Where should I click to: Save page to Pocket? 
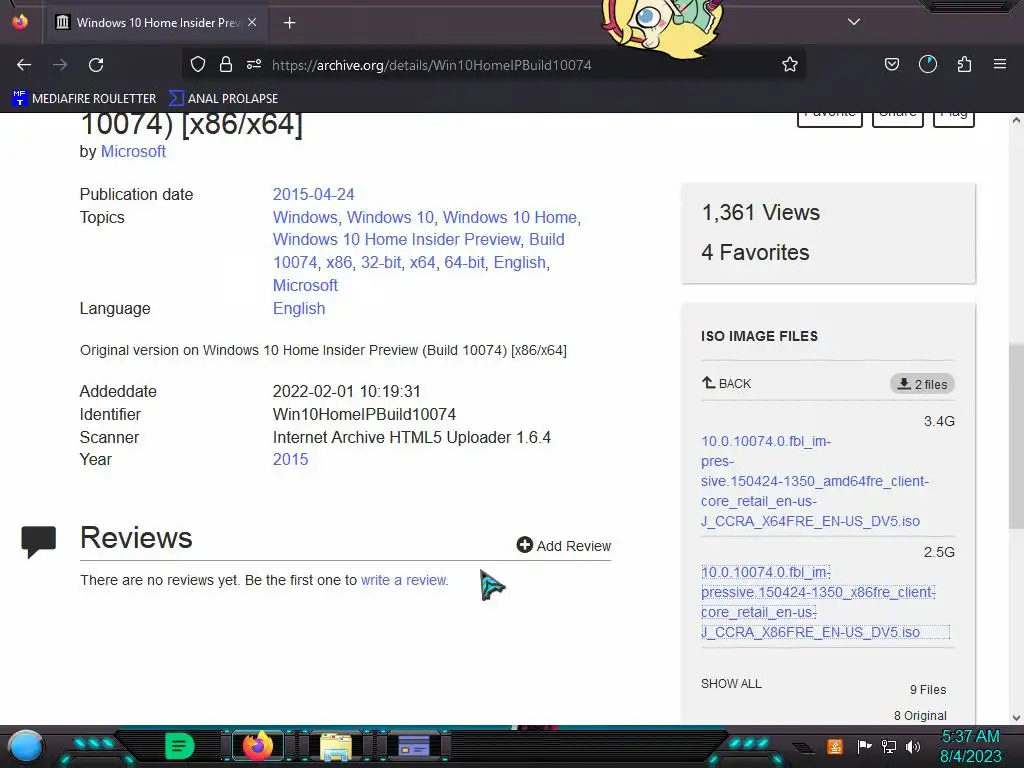[x=891, y=64]
